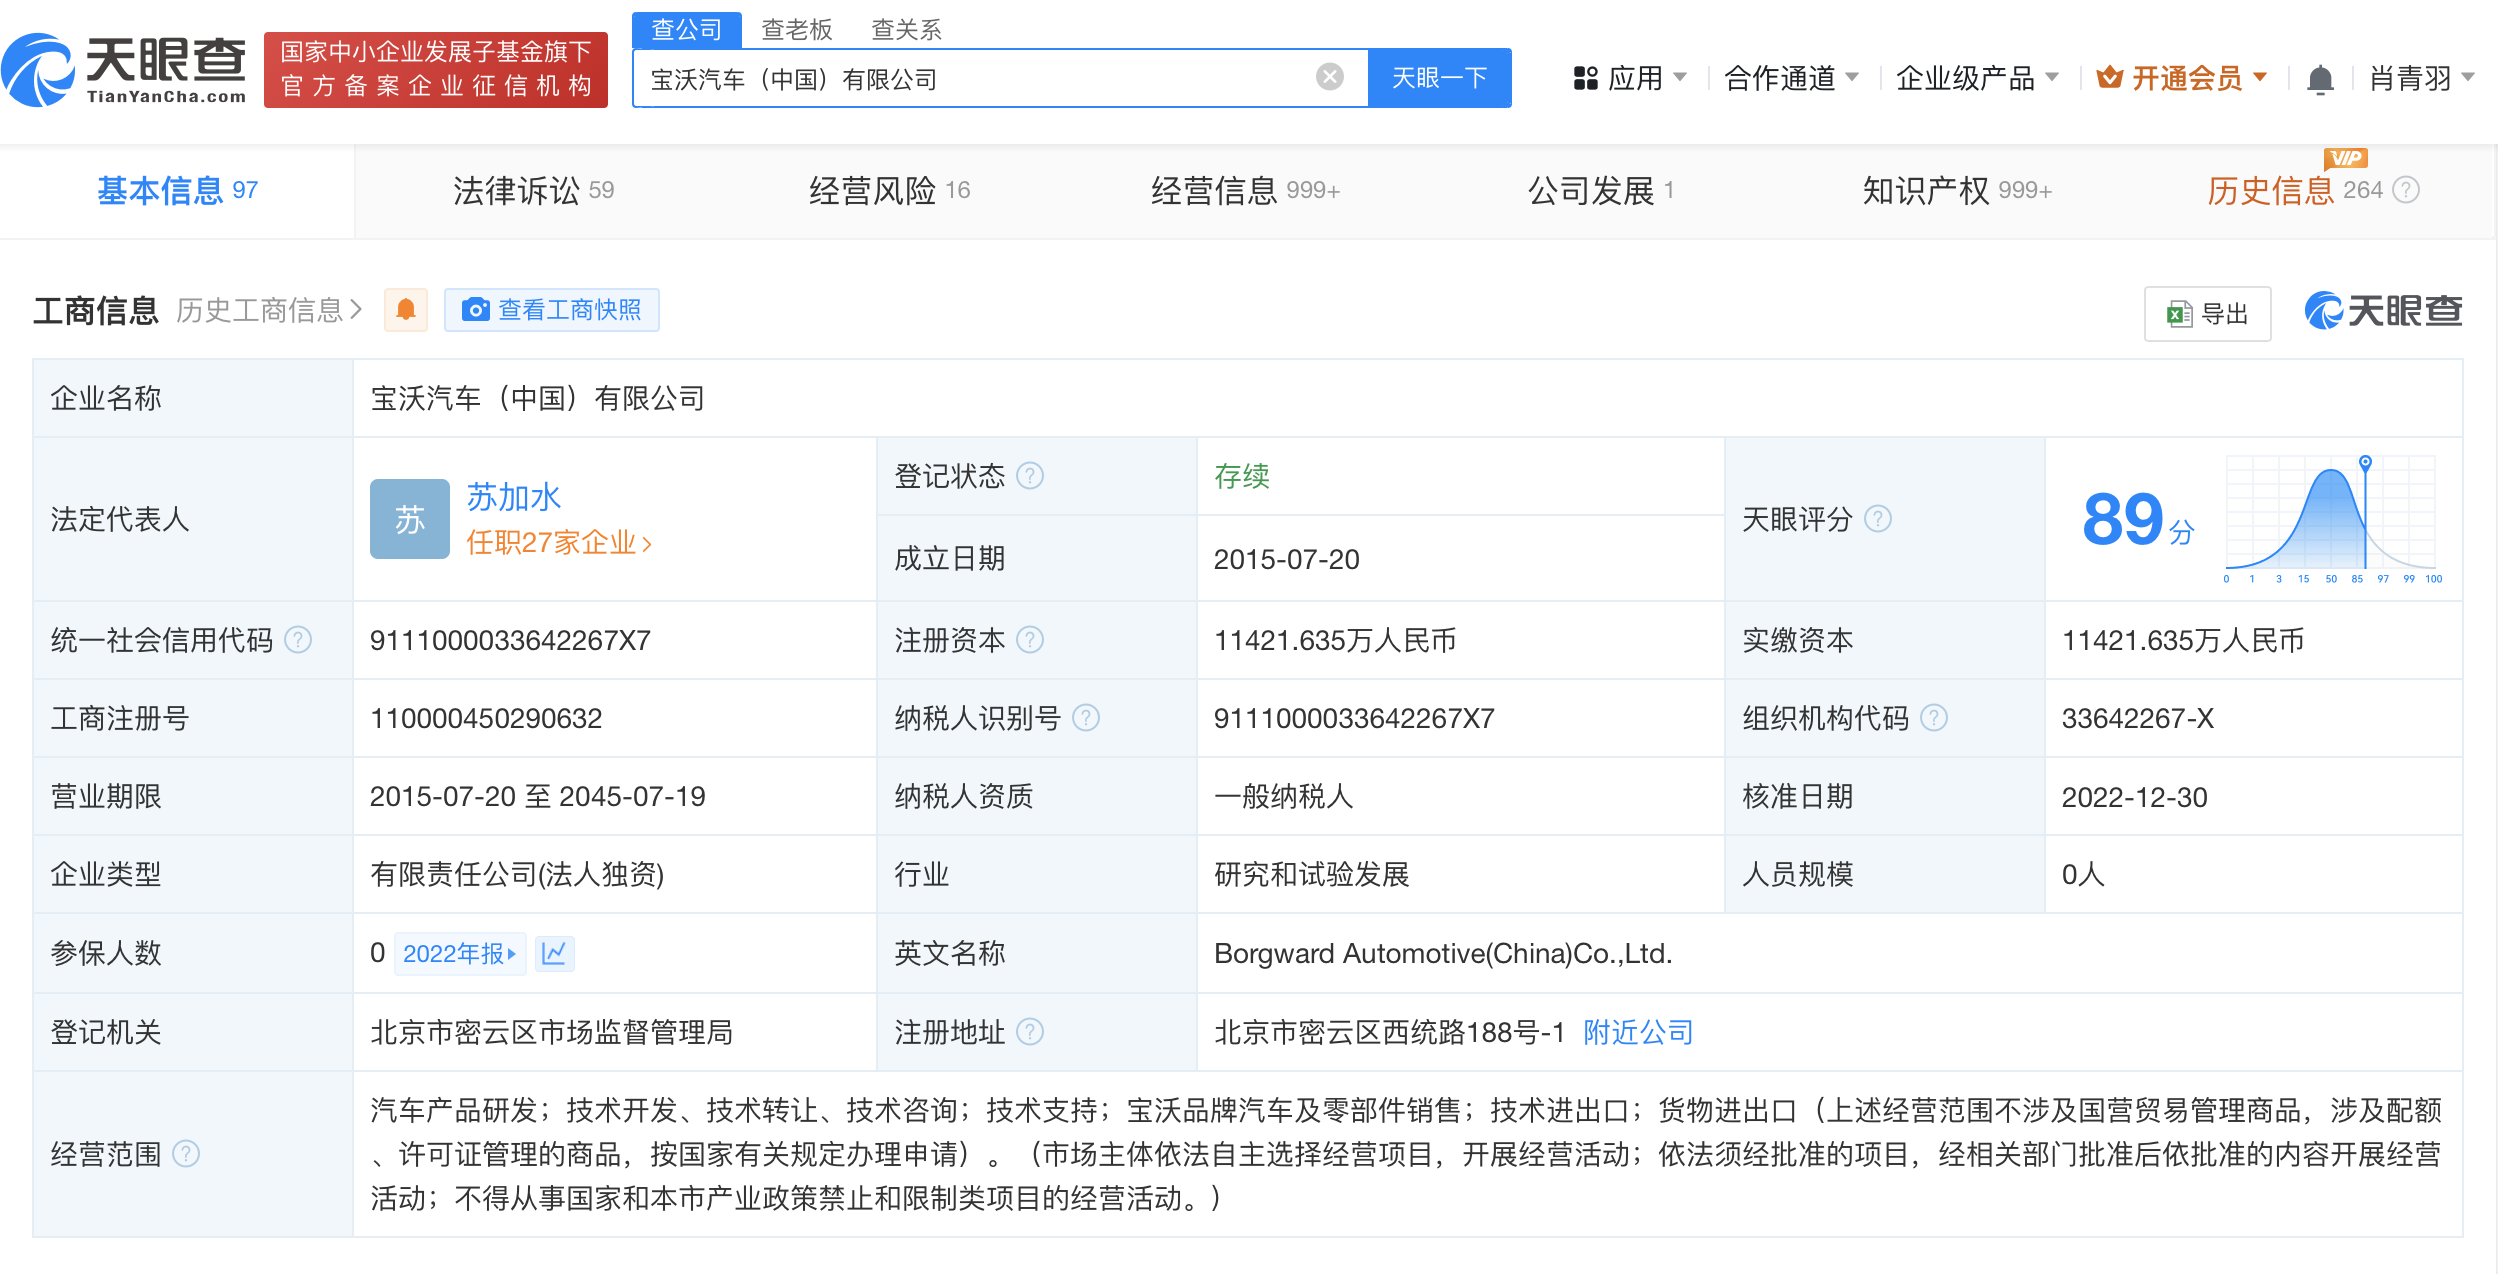This screenshot has height=1274, width=2498.
Task: Click help icon next to 统一社会信用代码
Action: [298, 640]
